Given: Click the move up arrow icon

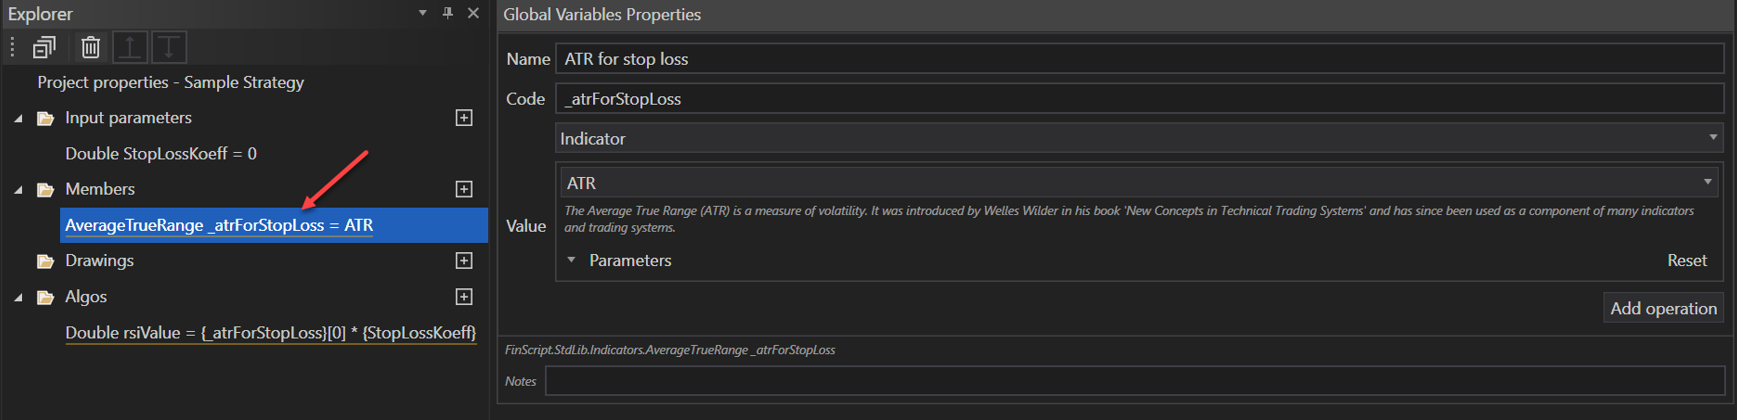Looking at the screenshot, I should [x=130, y=47].
